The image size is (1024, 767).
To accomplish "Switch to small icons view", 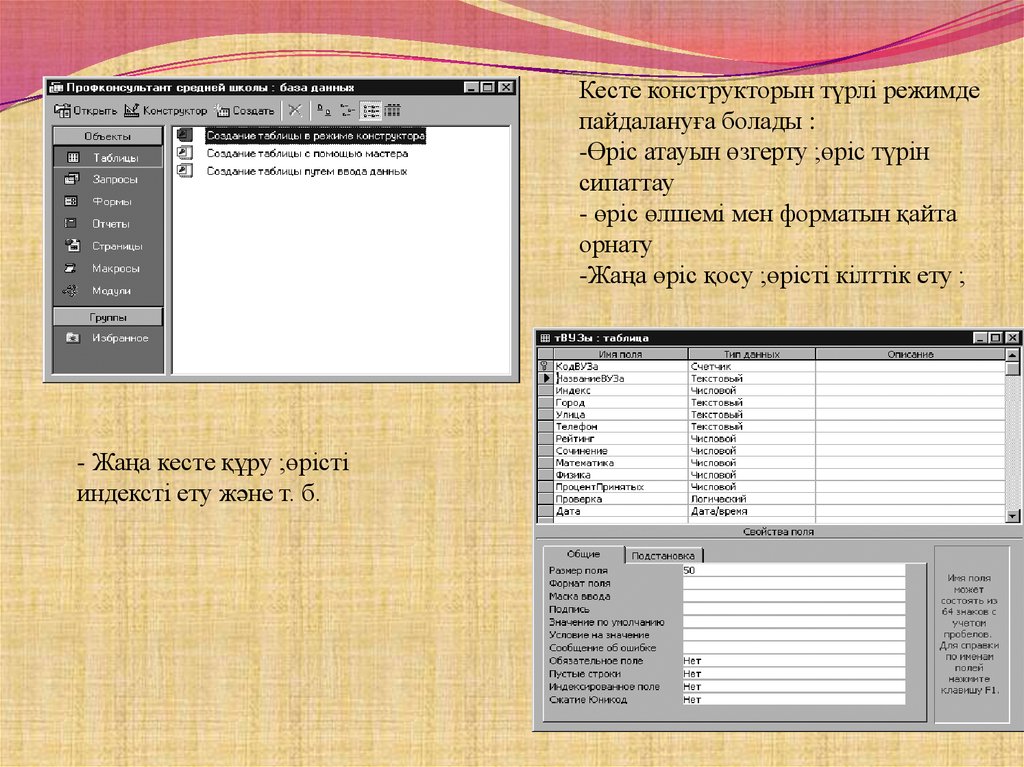I will click(347, 110).
